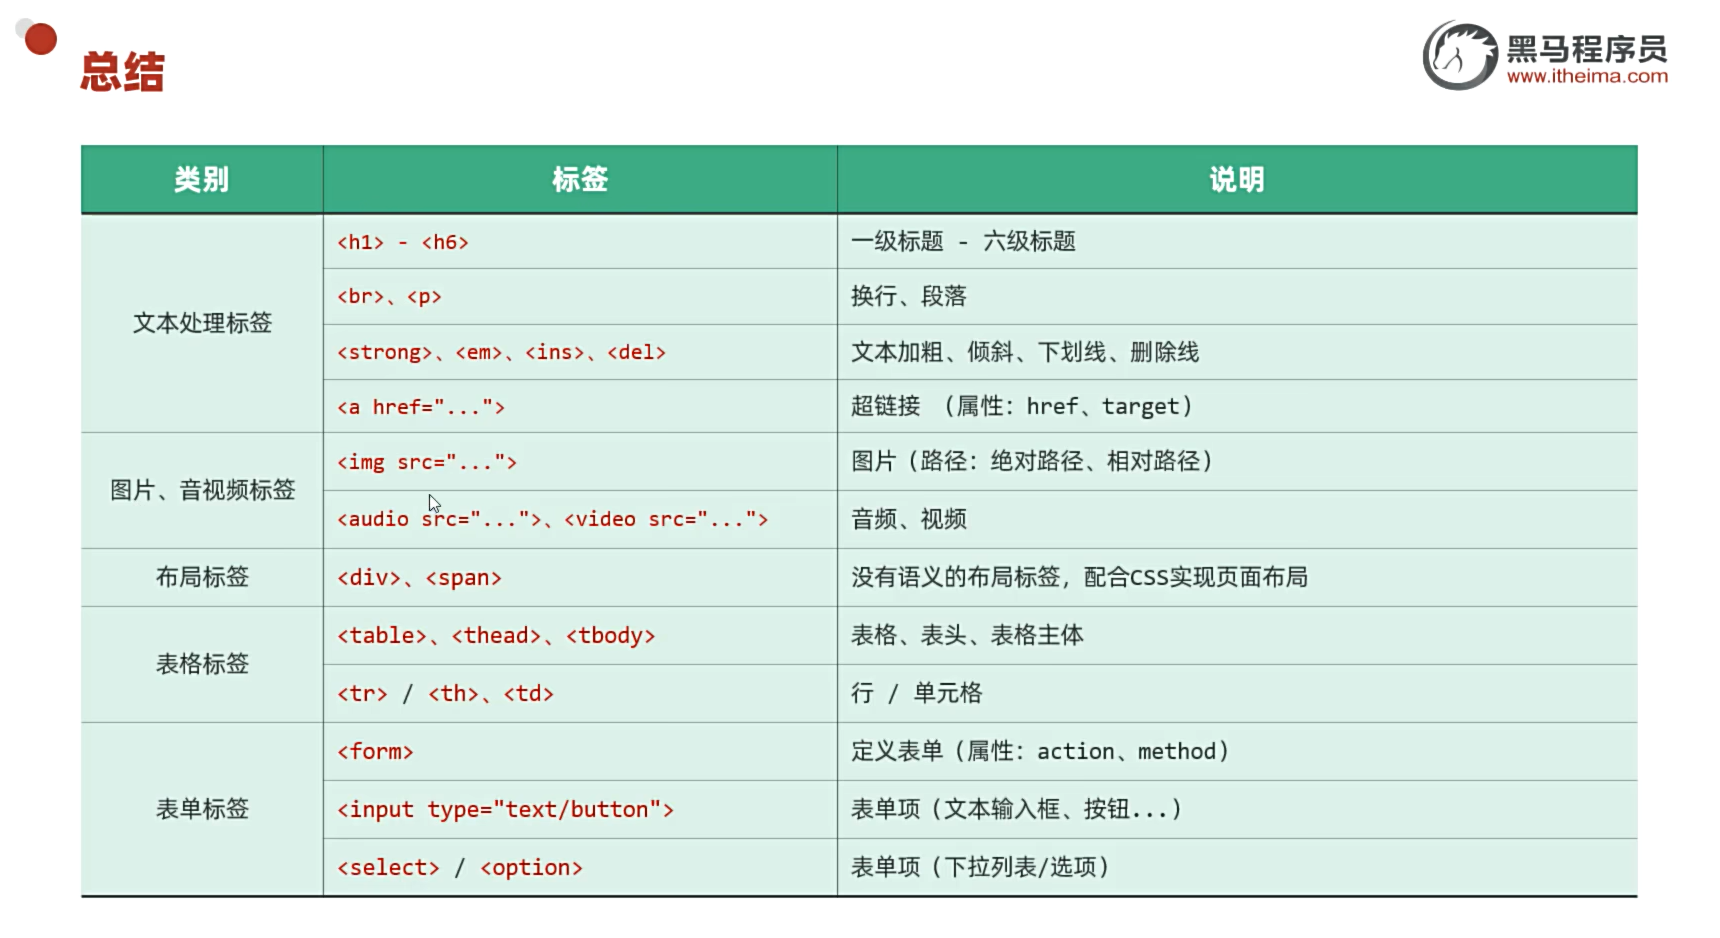
Task: Click the red dot beside 总结 title
Action: coord(40,39)
